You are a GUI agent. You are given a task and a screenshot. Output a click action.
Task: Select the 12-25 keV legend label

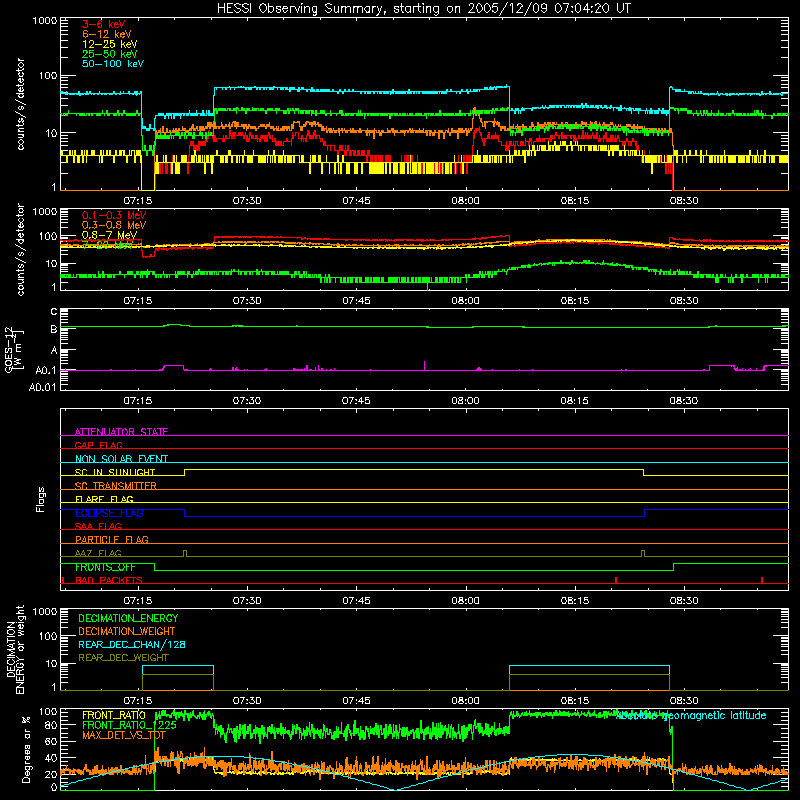(x=110, y=44)
